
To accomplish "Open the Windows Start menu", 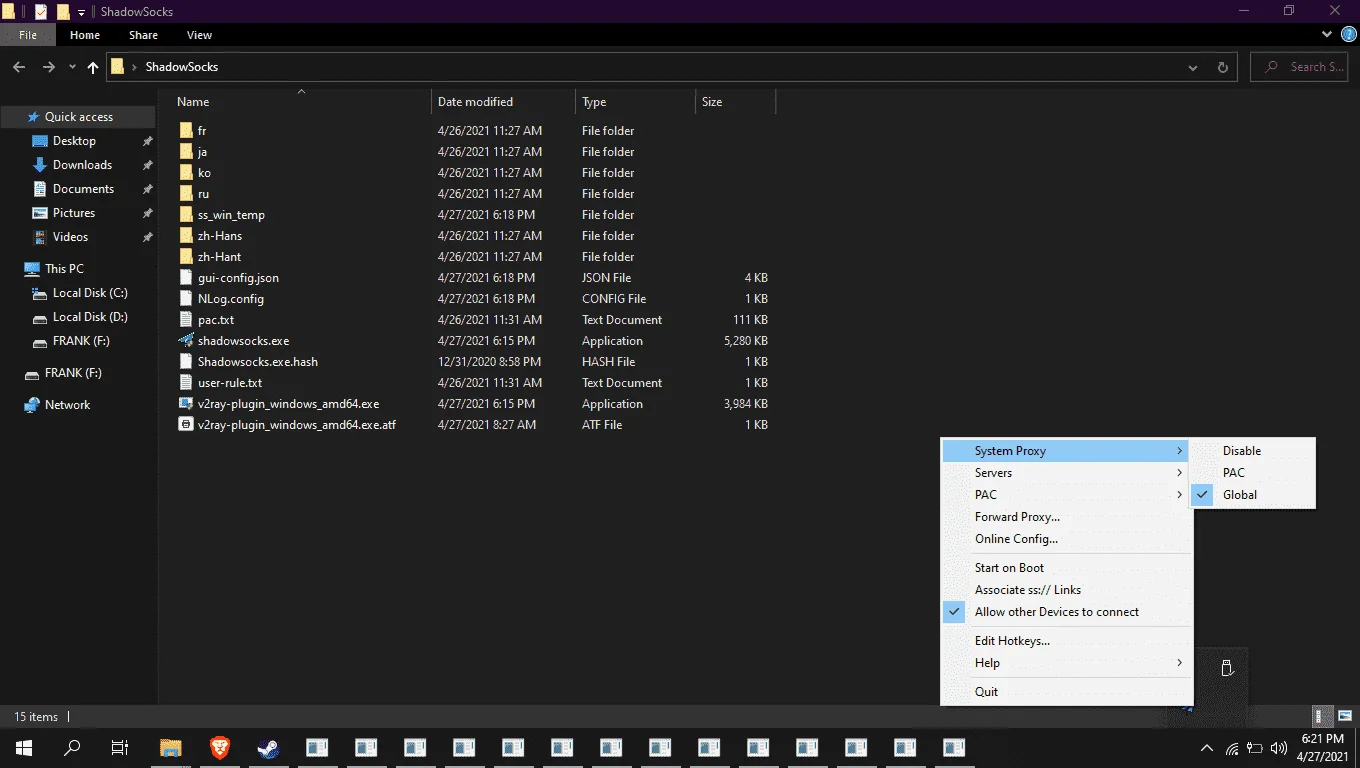I will [24, 748].
